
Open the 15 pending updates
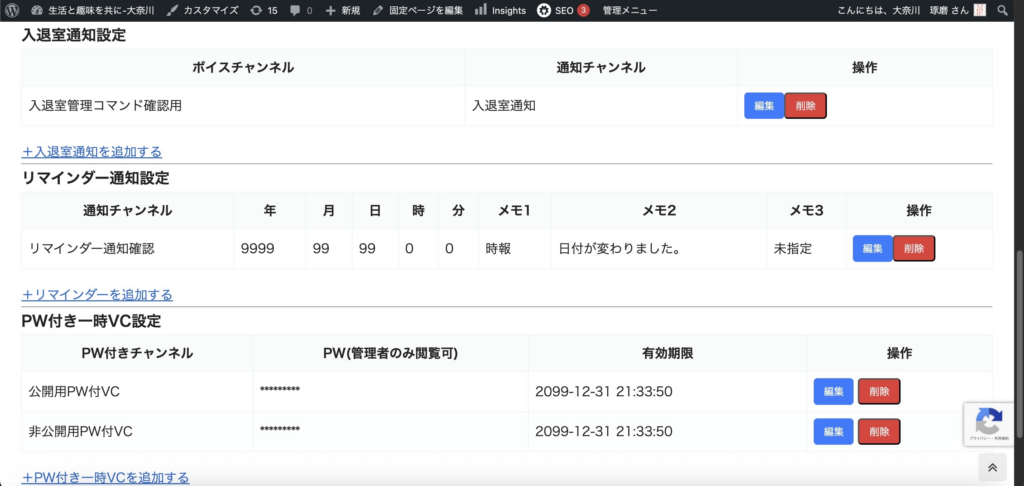[264, 10]
